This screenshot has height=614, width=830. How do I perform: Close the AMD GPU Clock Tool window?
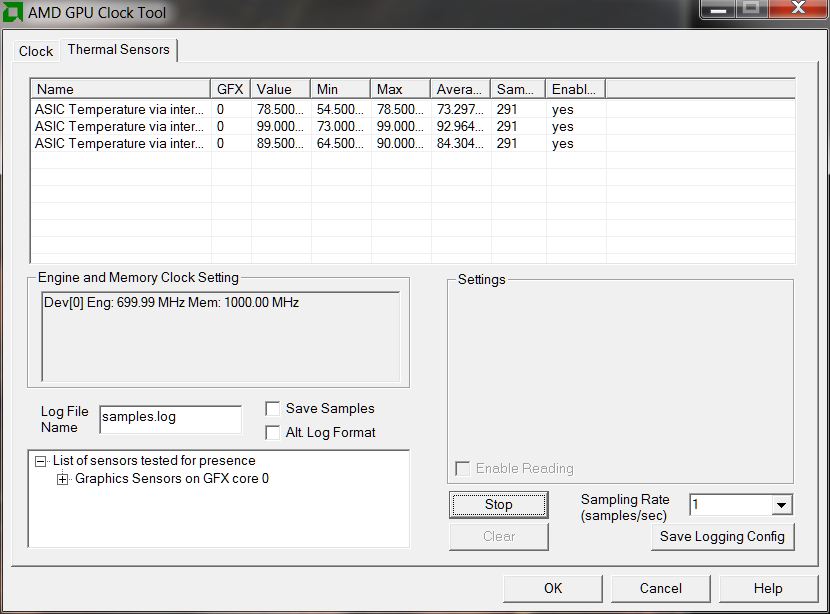coord(798,8)
